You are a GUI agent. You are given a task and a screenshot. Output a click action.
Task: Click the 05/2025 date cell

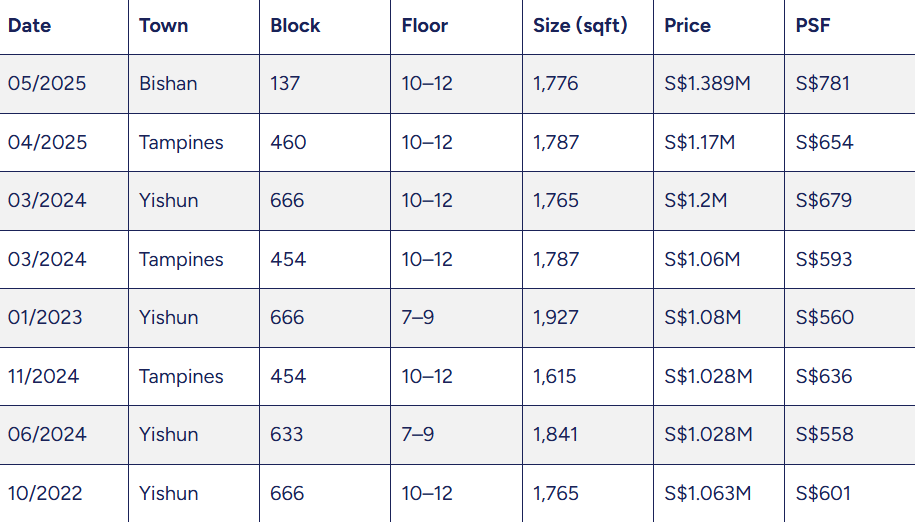(x=47, y=84)
